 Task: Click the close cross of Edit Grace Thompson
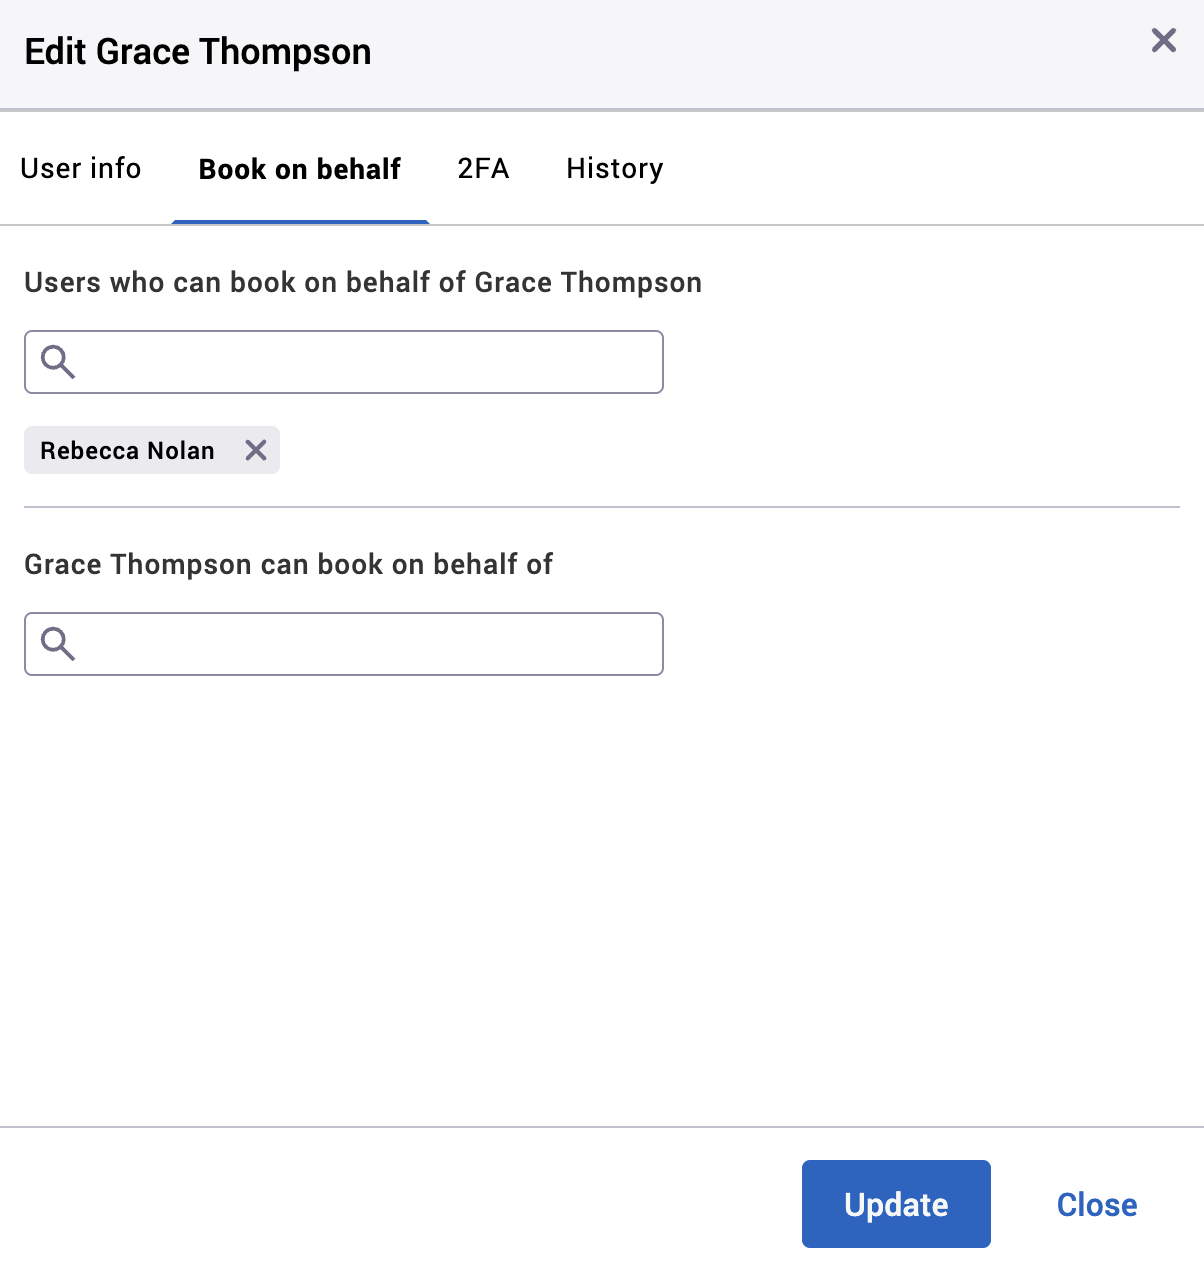(x=1163, y=41)
